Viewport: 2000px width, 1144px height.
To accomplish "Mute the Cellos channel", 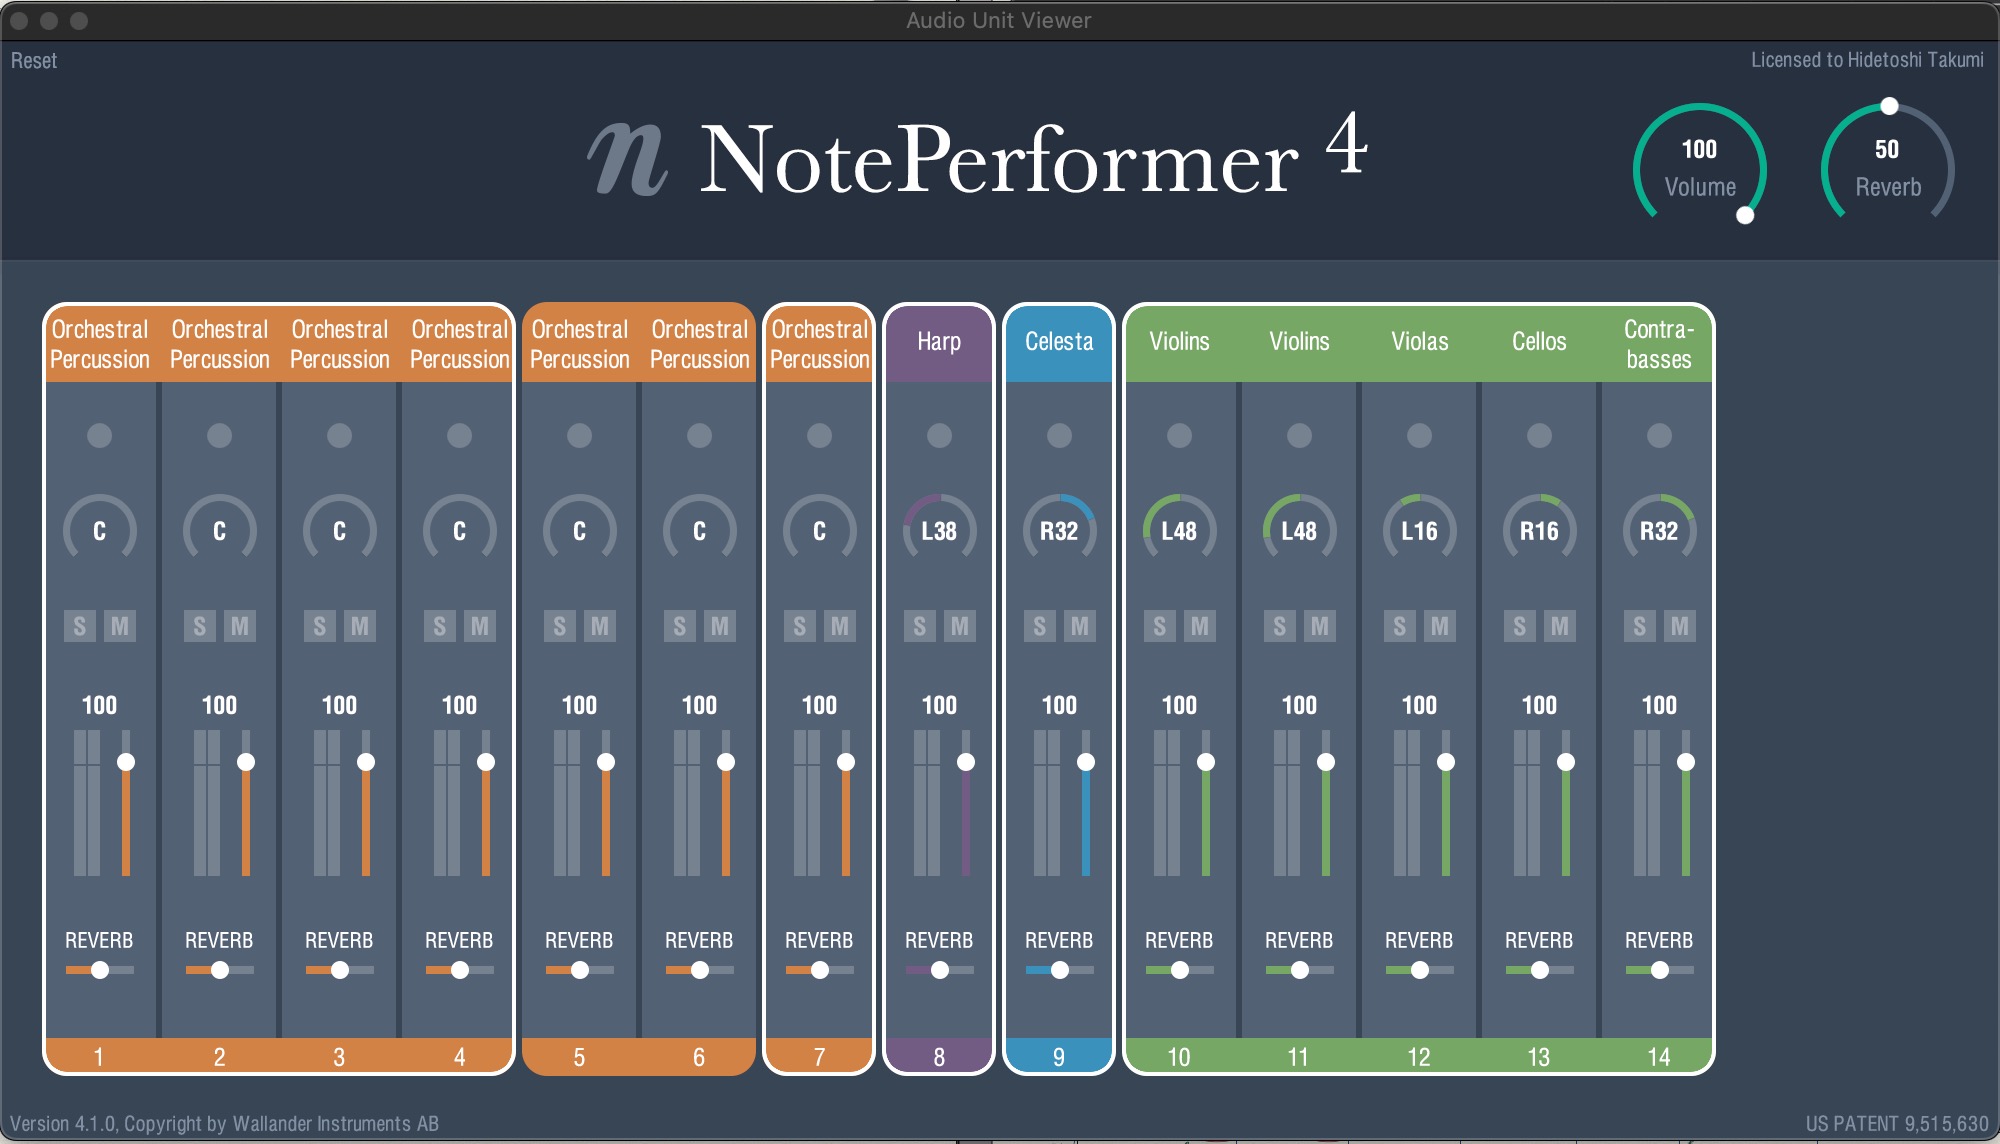I will (x=1560, y=626).
